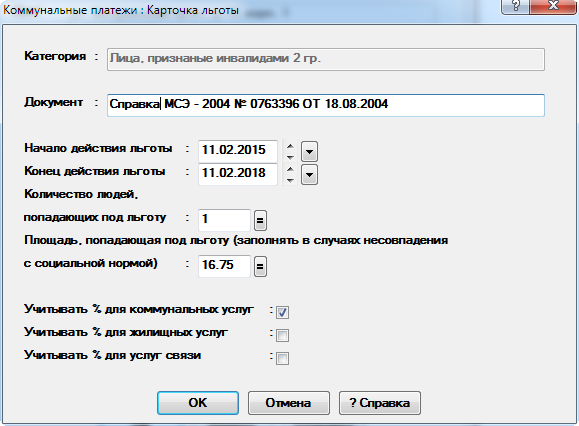Screen dimensions: 579x426
Task: Open help with the ? Справка button
Action: [380, 403]
